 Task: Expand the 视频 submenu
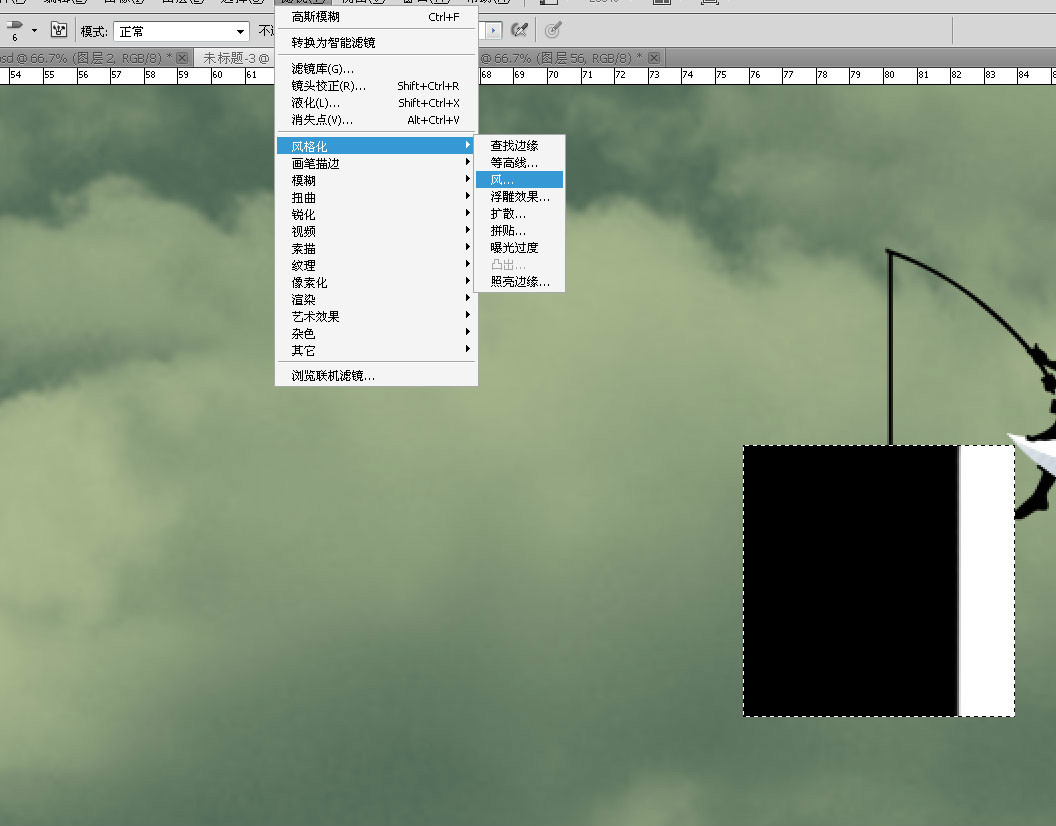coord(376,231)
